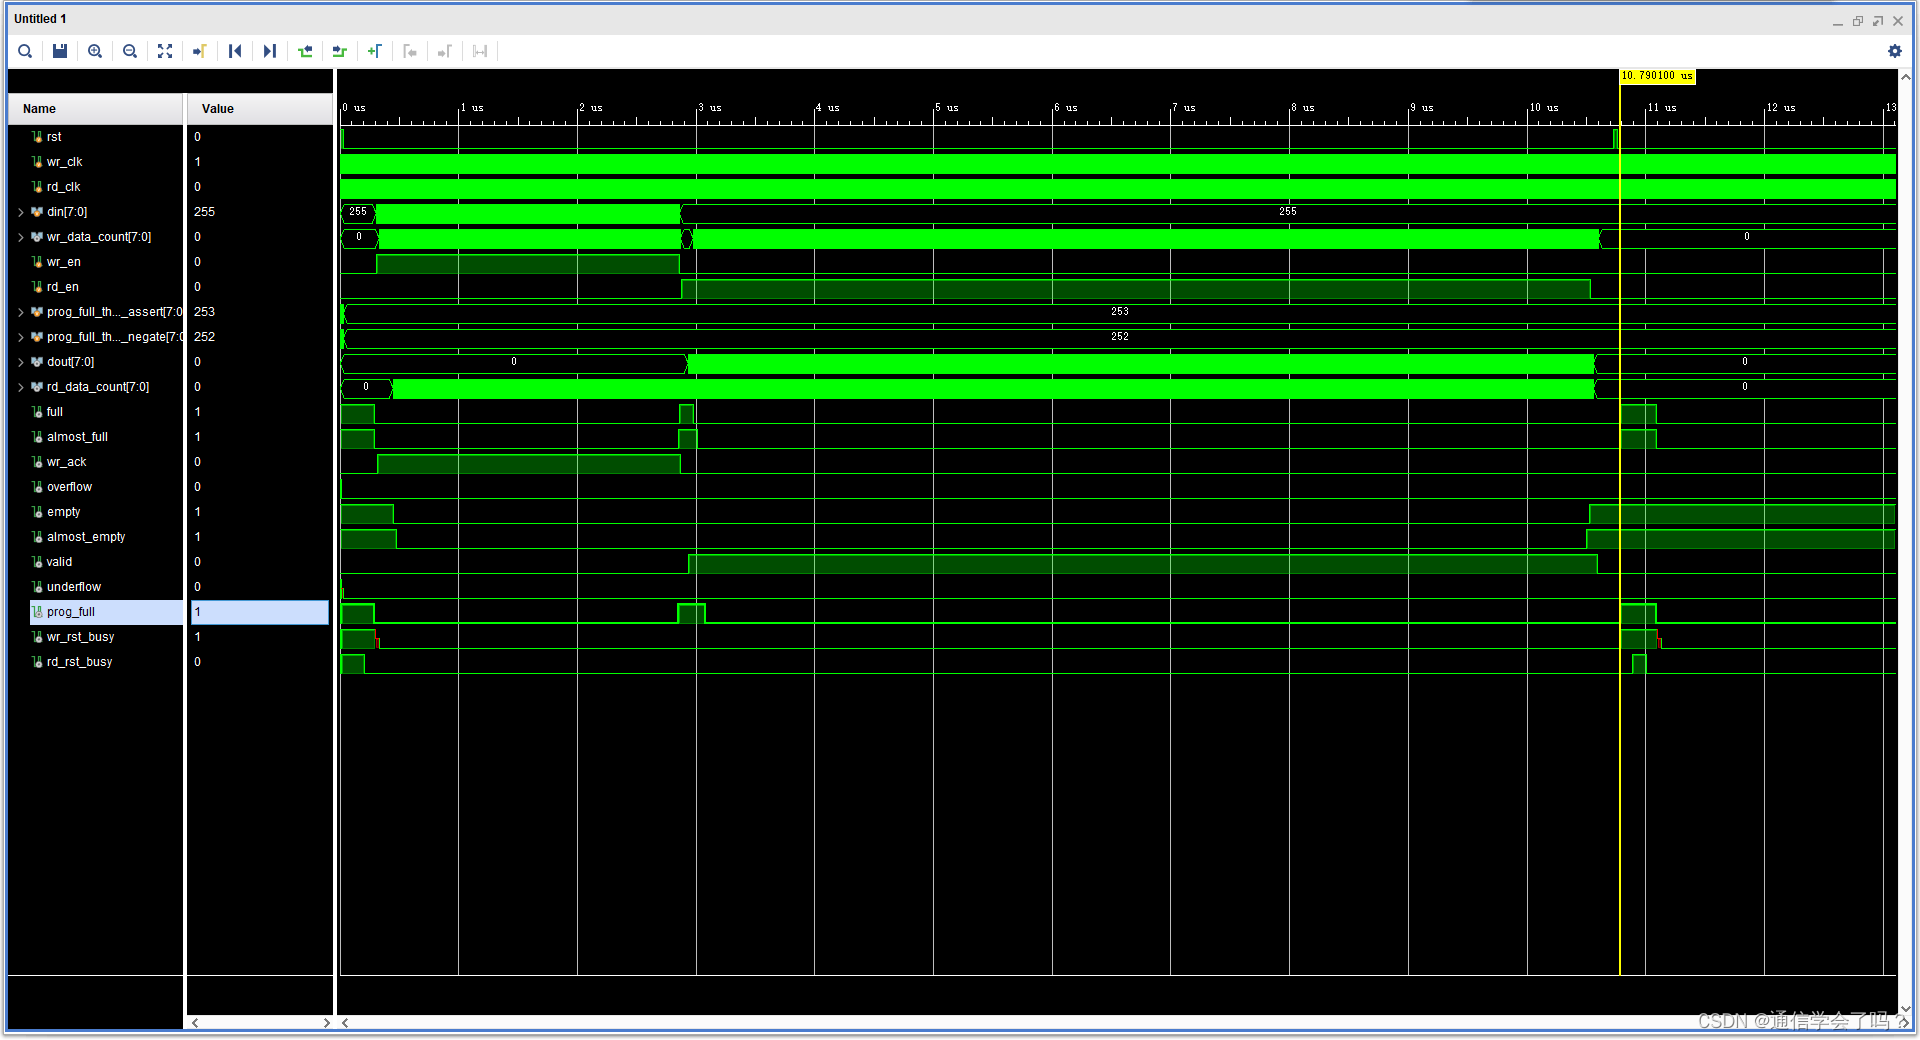Select the wr_rst_busy signal
The height and width of the screenshot is (1040, 1920).
point(80,637)
